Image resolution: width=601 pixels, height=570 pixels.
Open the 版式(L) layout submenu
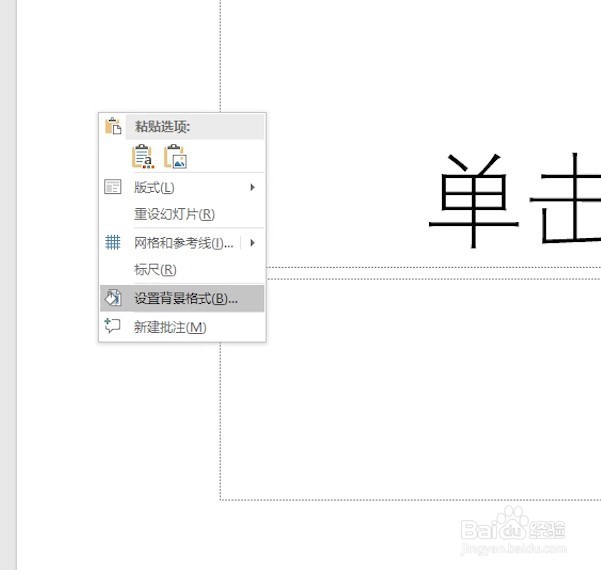pos(182,187)
